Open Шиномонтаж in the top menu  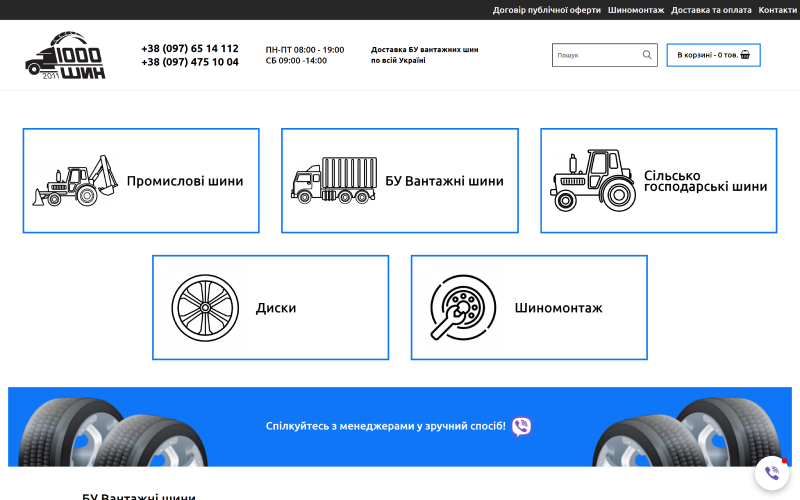click(x=636, y=10)
